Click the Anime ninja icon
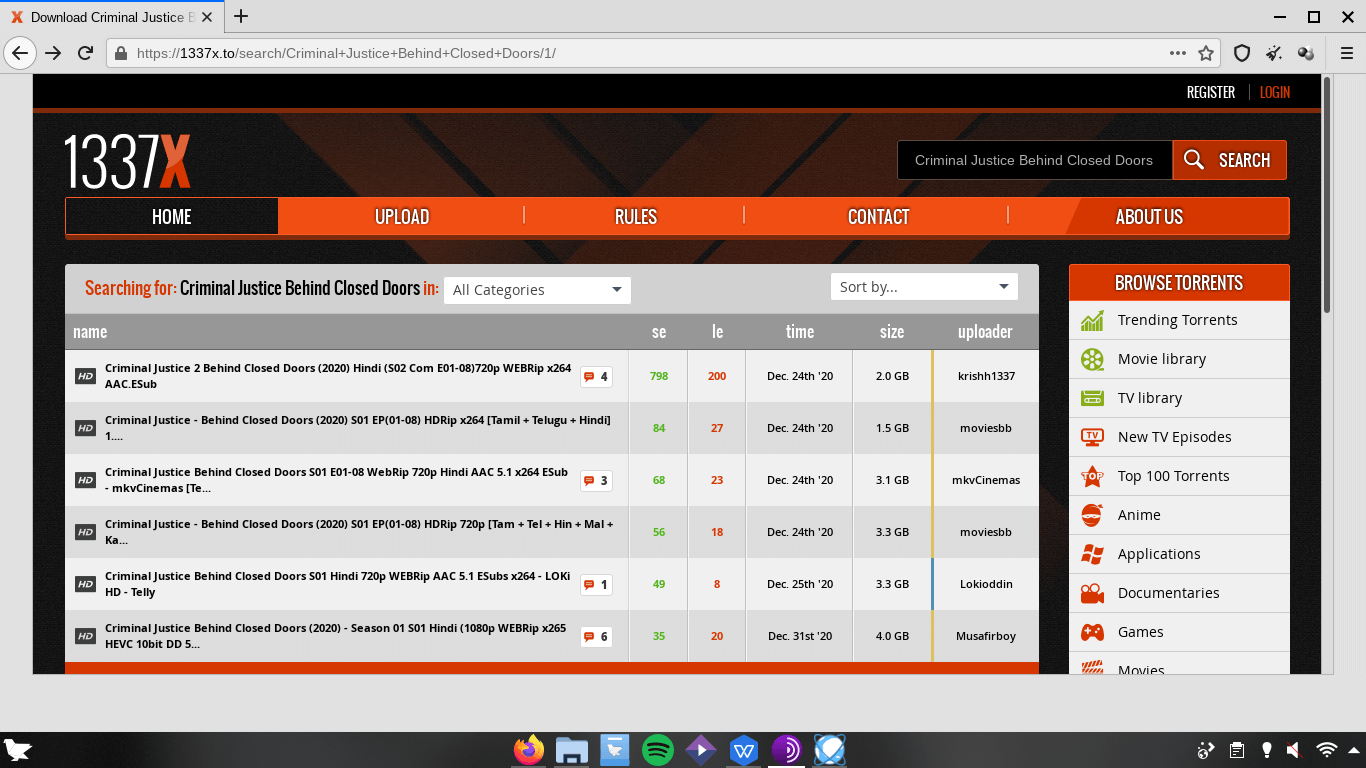This screenshot has width=1366, height=768. [1092, 515]
